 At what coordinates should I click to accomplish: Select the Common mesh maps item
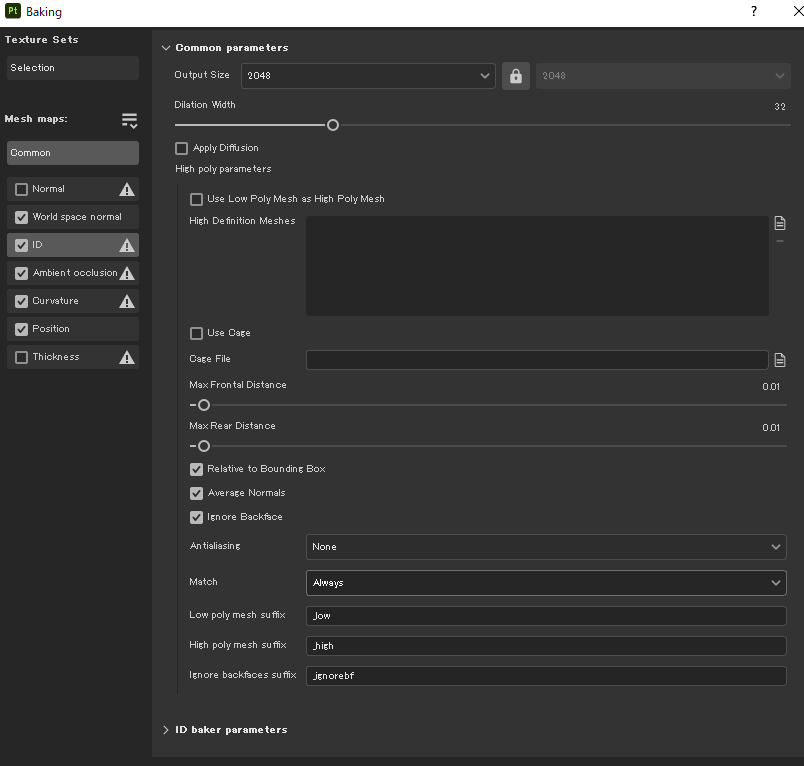tap(72, 153)
